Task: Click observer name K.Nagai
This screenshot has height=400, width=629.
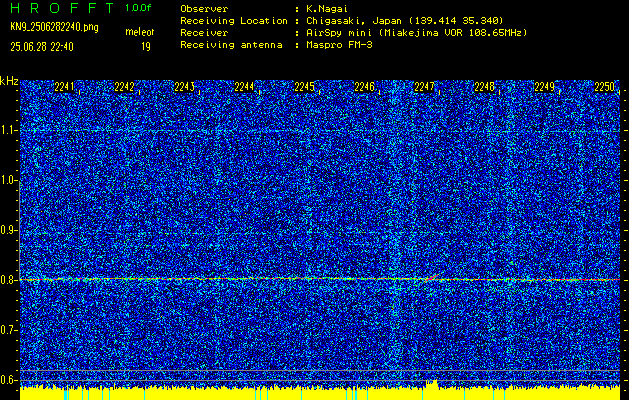Action: [326, 8]
